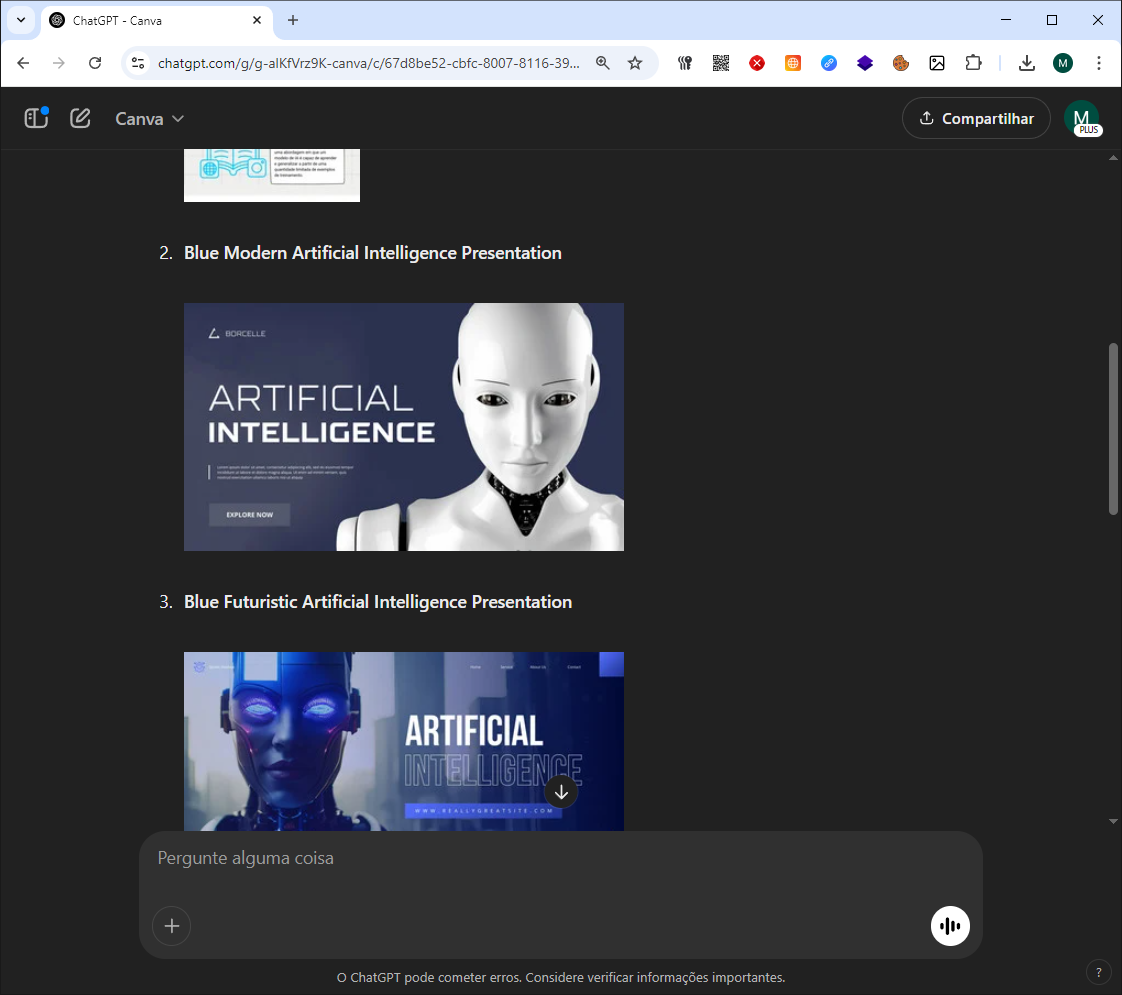Open the red X circle extension
Image resolution: width=1122 pixels, height=995 pixels.
(x=757, y=63)
